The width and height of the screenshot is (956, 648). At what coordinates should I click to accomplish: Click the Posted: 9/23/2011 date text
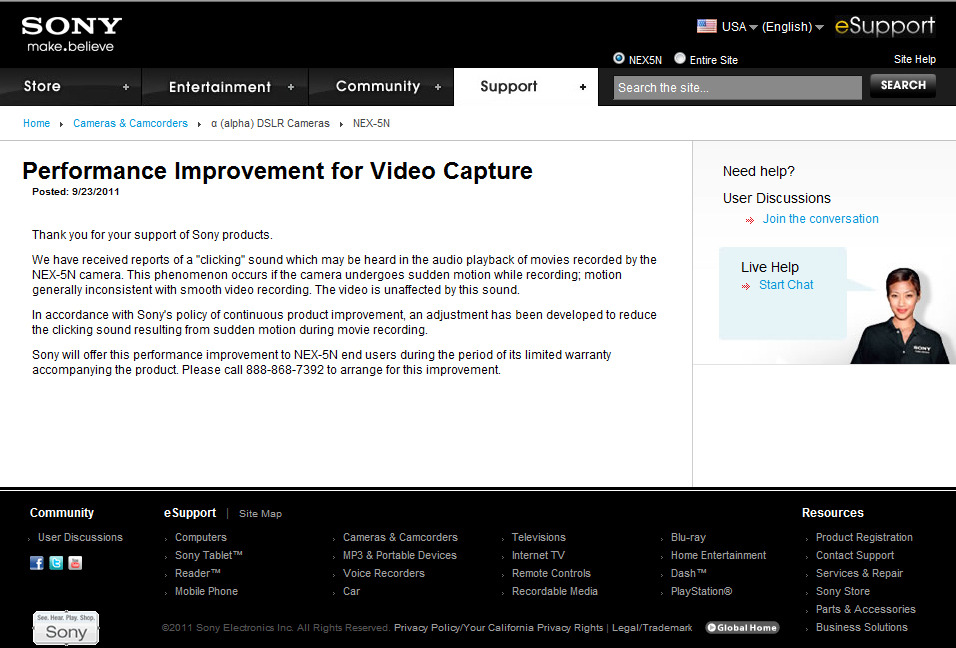tap(76, 192)
